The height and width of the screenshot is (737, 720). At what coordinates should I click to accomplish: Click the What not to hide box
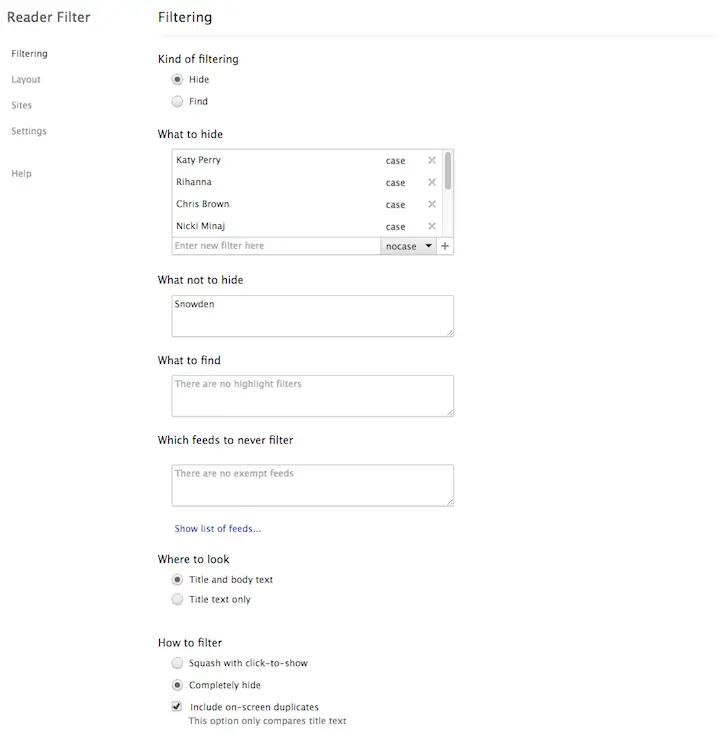313,316
